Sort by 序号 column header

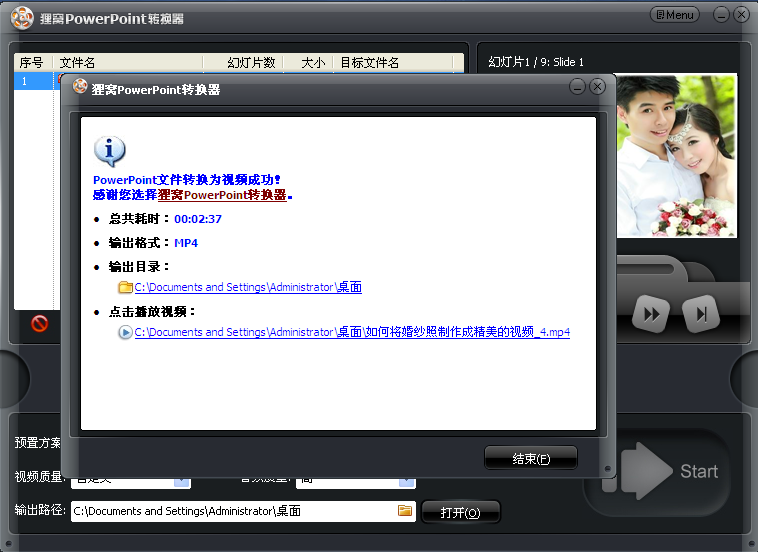(x=33, y=63)
